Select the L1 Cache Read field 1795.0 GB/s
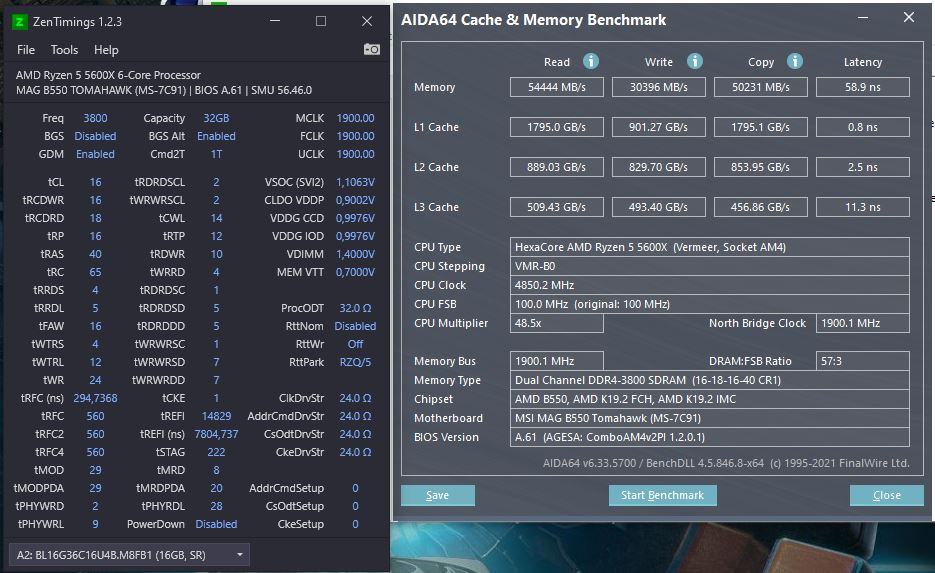The image size is (935, 573). (x=556, y=127)
